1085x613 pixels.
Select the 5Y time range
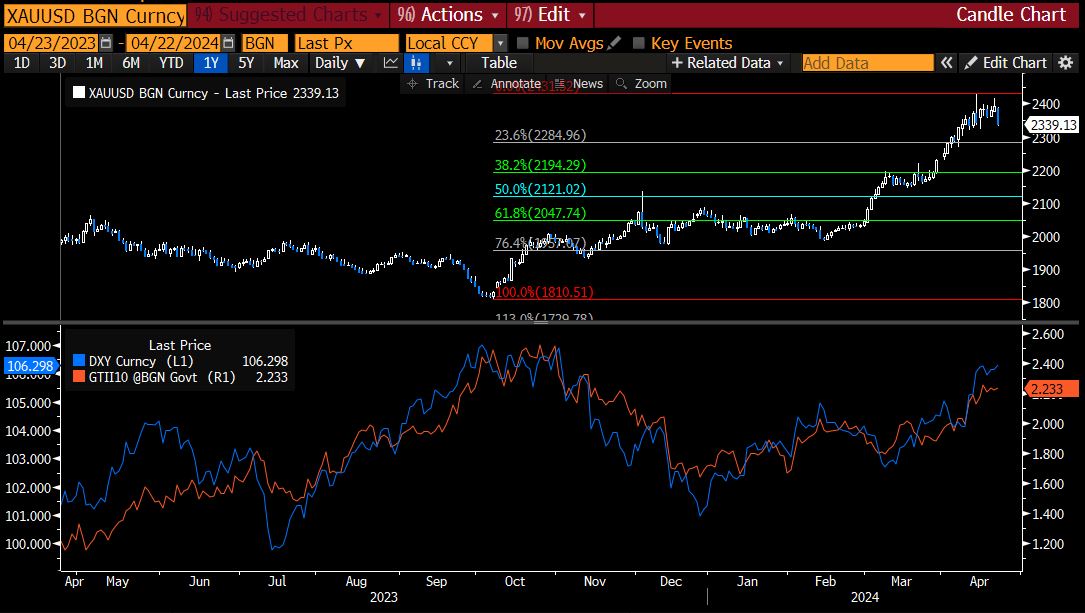coord(246,63)
